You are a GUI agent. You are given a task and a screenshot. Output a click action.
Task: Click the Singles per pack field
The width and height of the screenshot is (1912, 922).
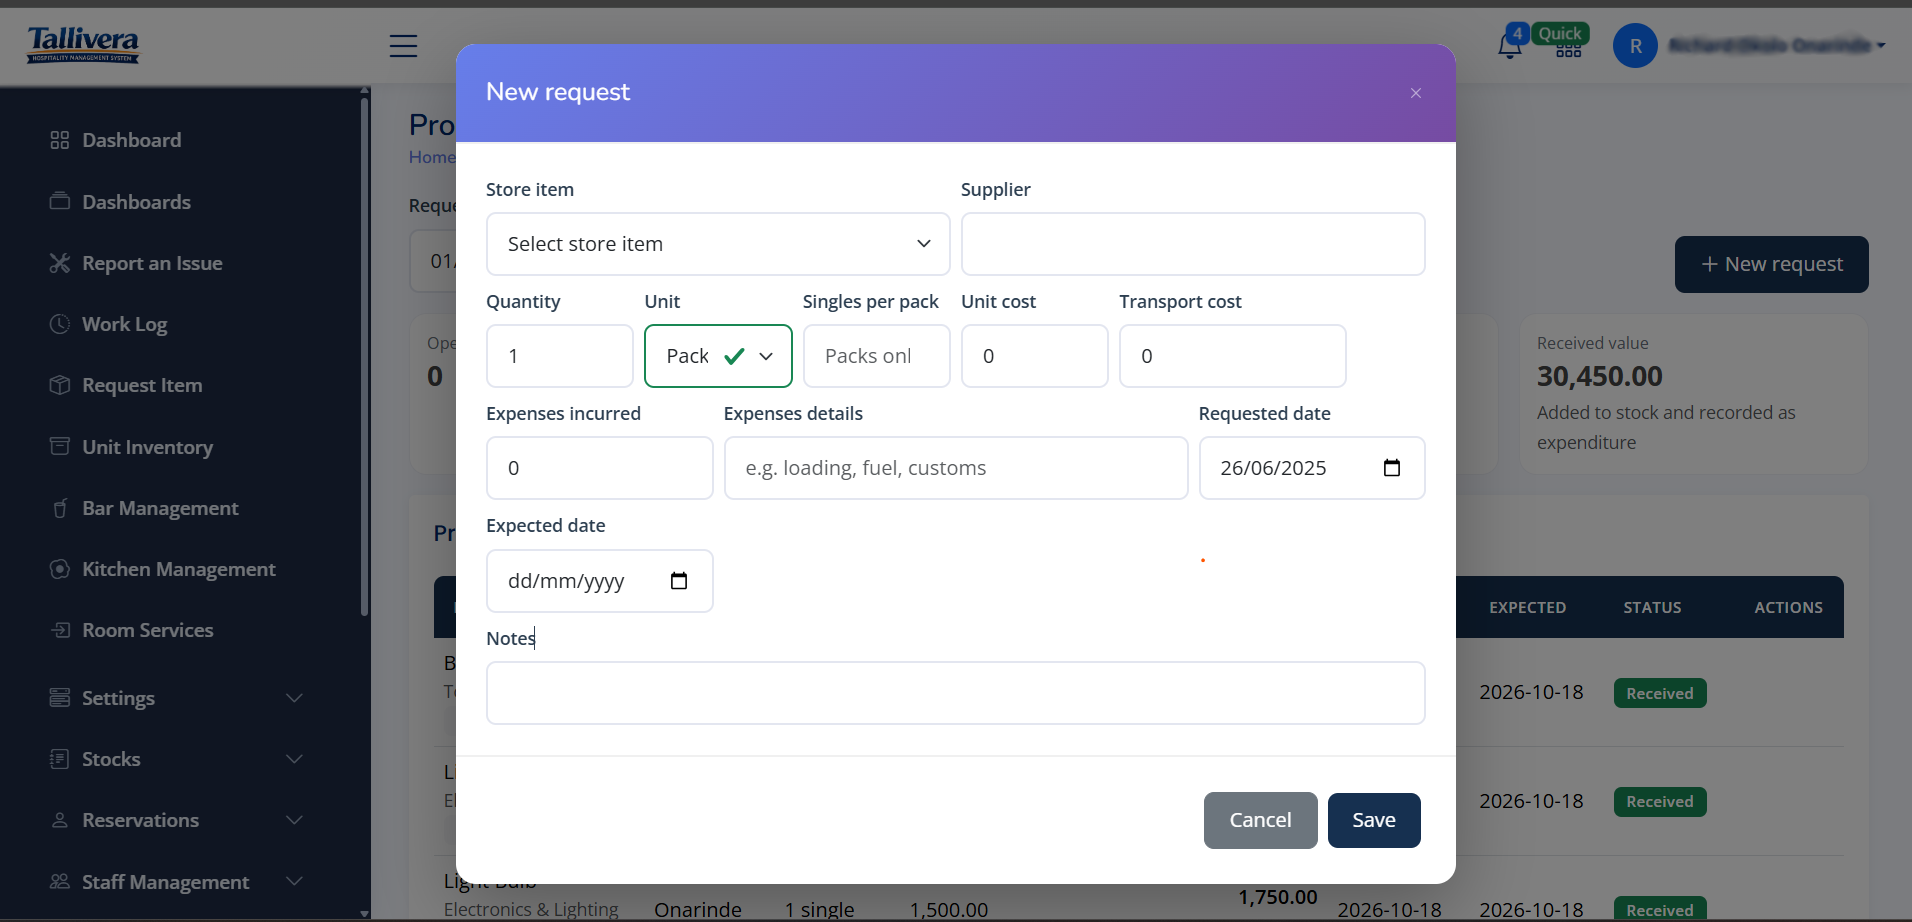tap(877, 356)
